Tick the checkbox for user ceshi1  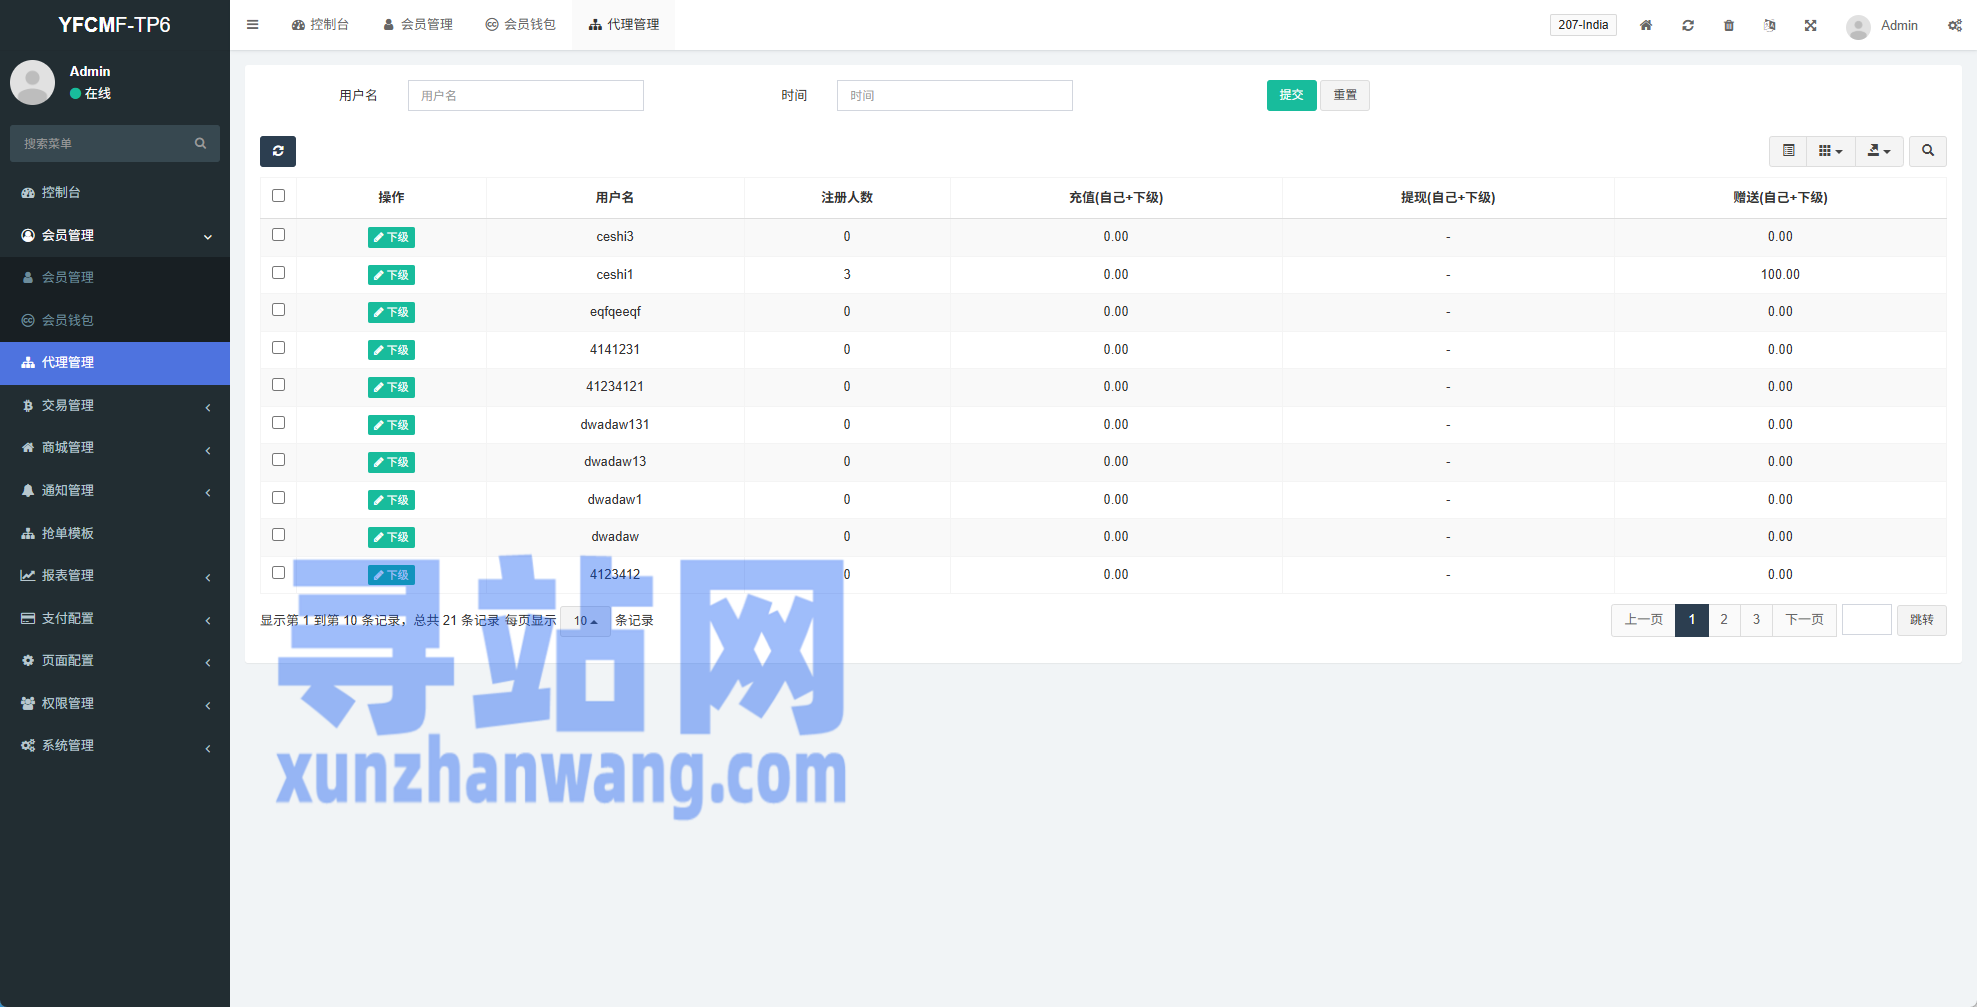click(278, 273)
